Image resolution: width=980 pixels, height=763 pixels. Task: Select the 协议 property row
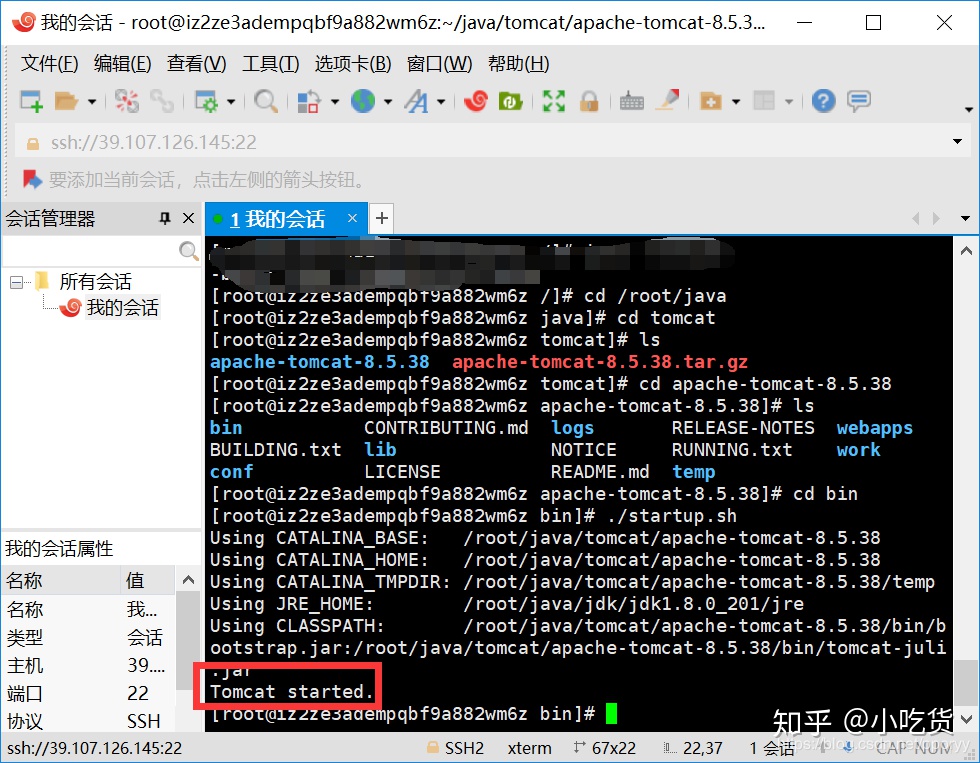[x=88, y=721]
